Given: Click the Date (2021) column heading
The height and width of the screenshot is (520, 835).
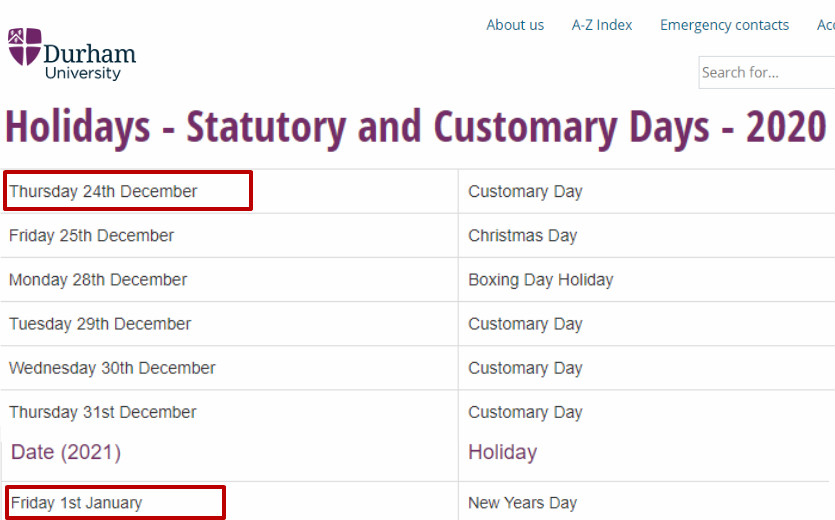Looking at the screenshot, I should 66,452.
